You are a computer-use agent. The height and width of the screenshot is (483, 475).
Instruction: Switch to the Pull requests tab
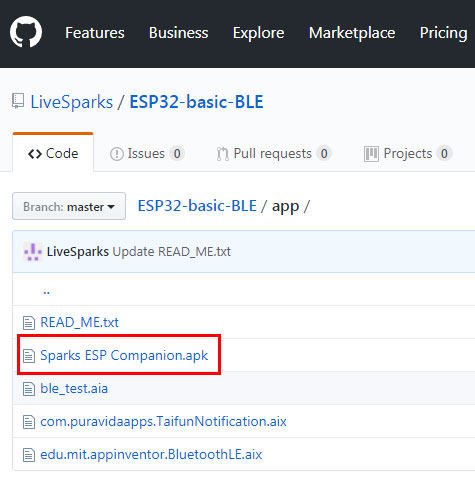tap(274, 154)
